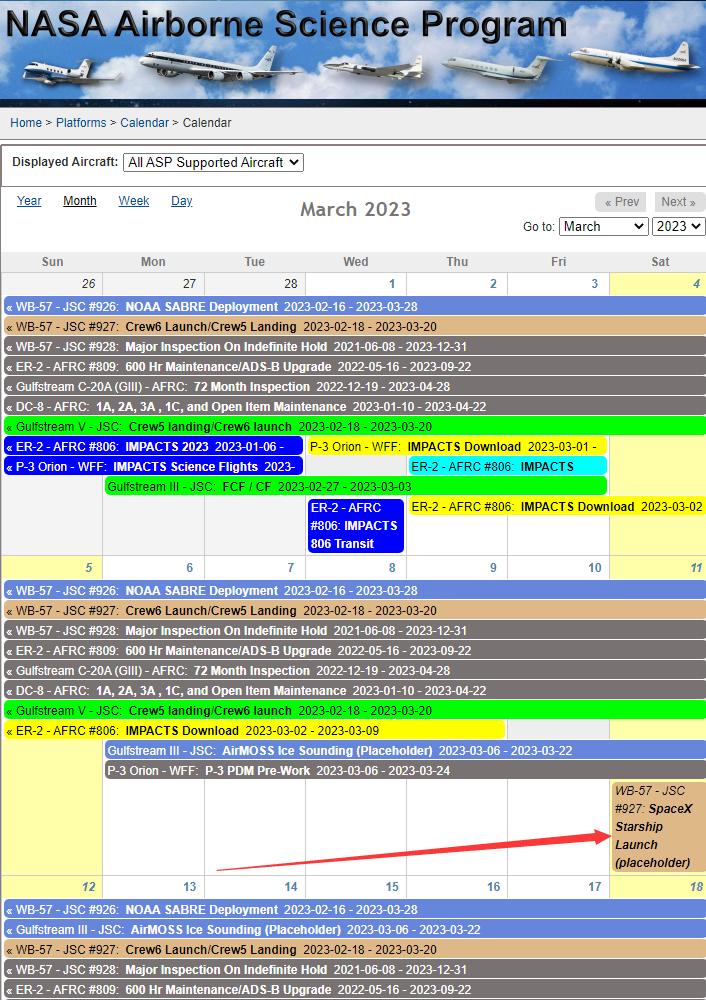Viewport: 706px width, 1000px height.
Task: Open SpaceX Starship Launch placeholder event
Action: [658, 827]
